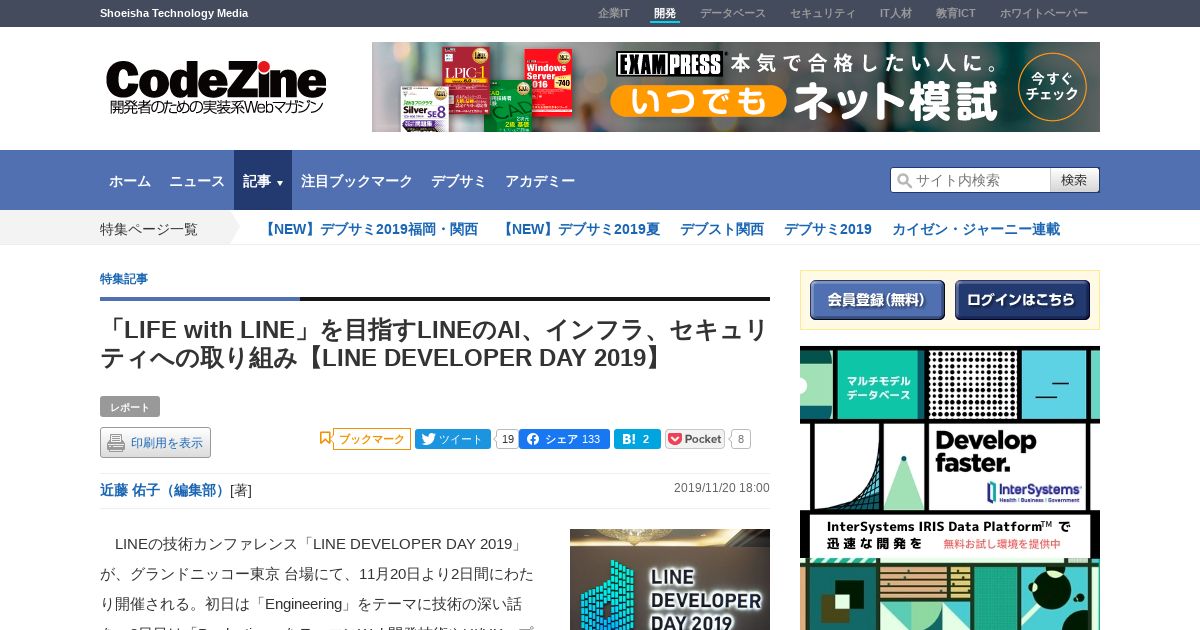Open tweet count bubble showing 19

507,439
